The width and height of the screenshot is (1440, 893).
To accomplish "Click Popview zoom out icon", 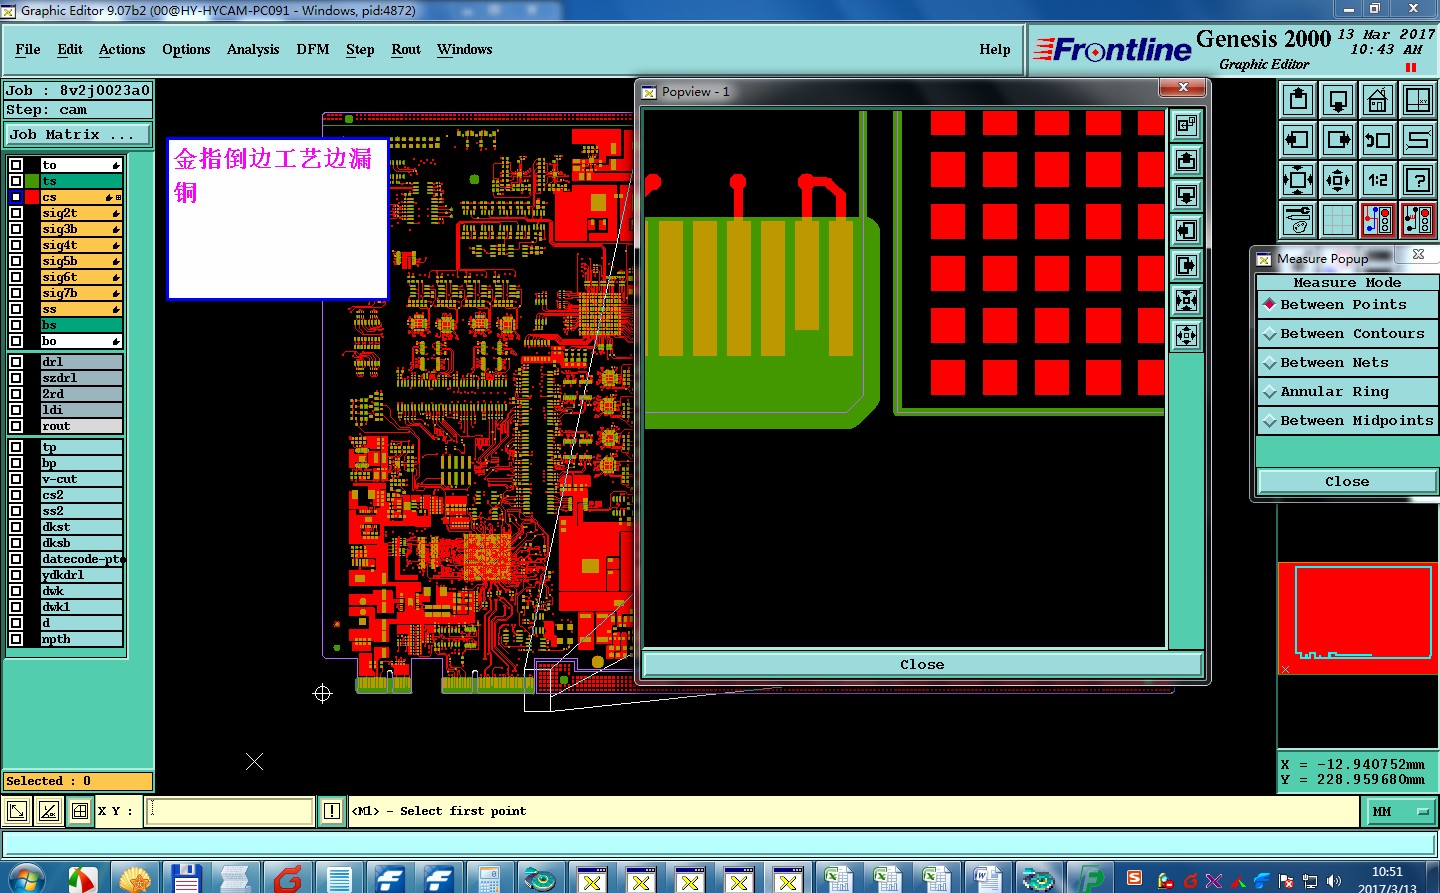I will pyautogui.click(x=1186, y=335).
